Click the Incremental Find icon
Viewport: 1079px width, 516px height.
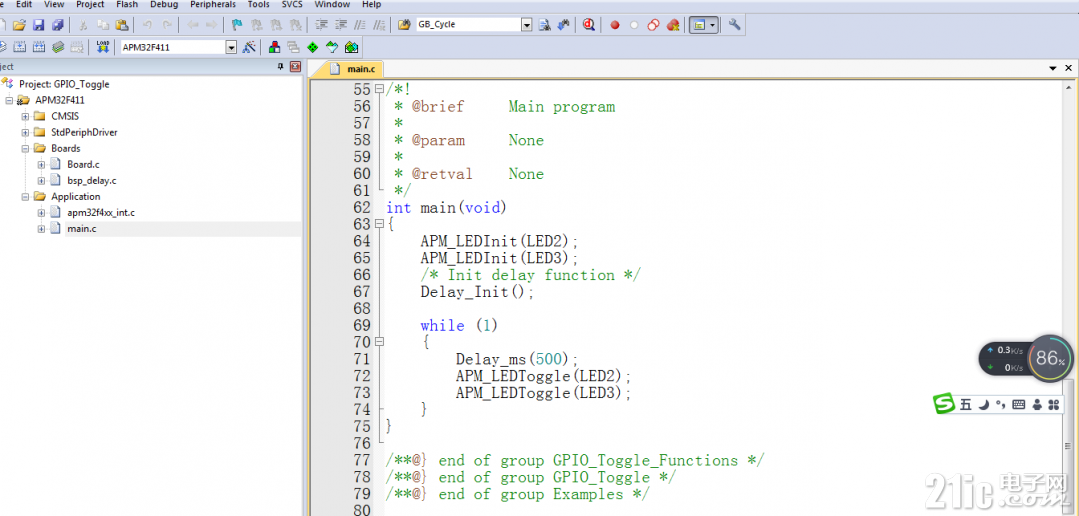coord(564,25)
